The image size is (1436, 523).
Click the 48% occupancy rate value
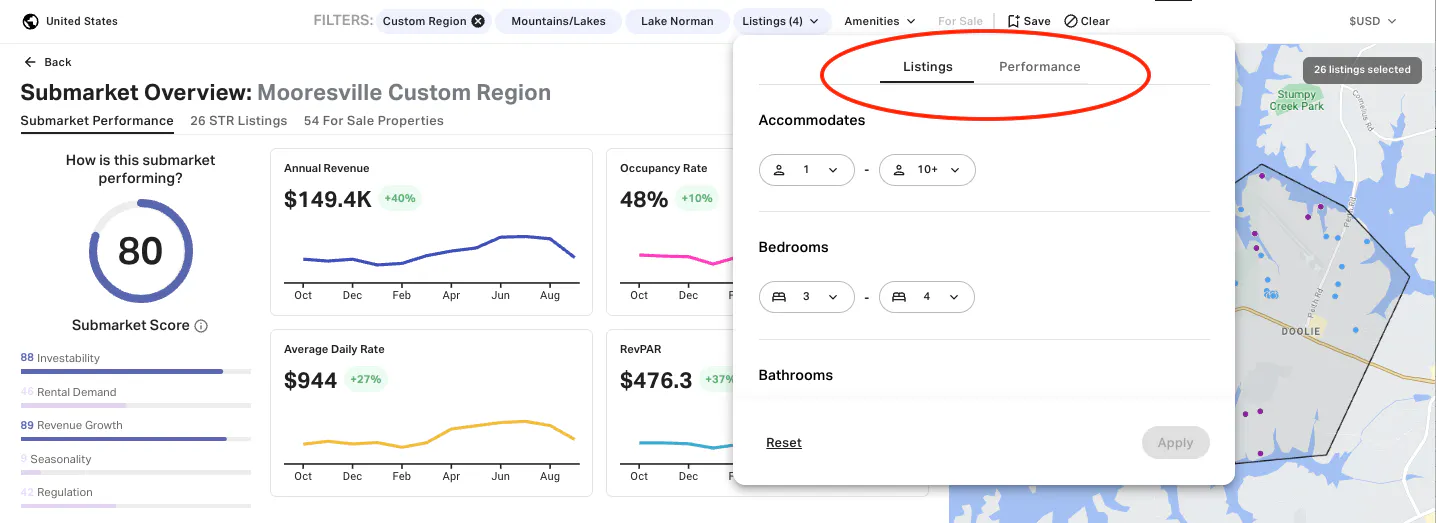644,199
